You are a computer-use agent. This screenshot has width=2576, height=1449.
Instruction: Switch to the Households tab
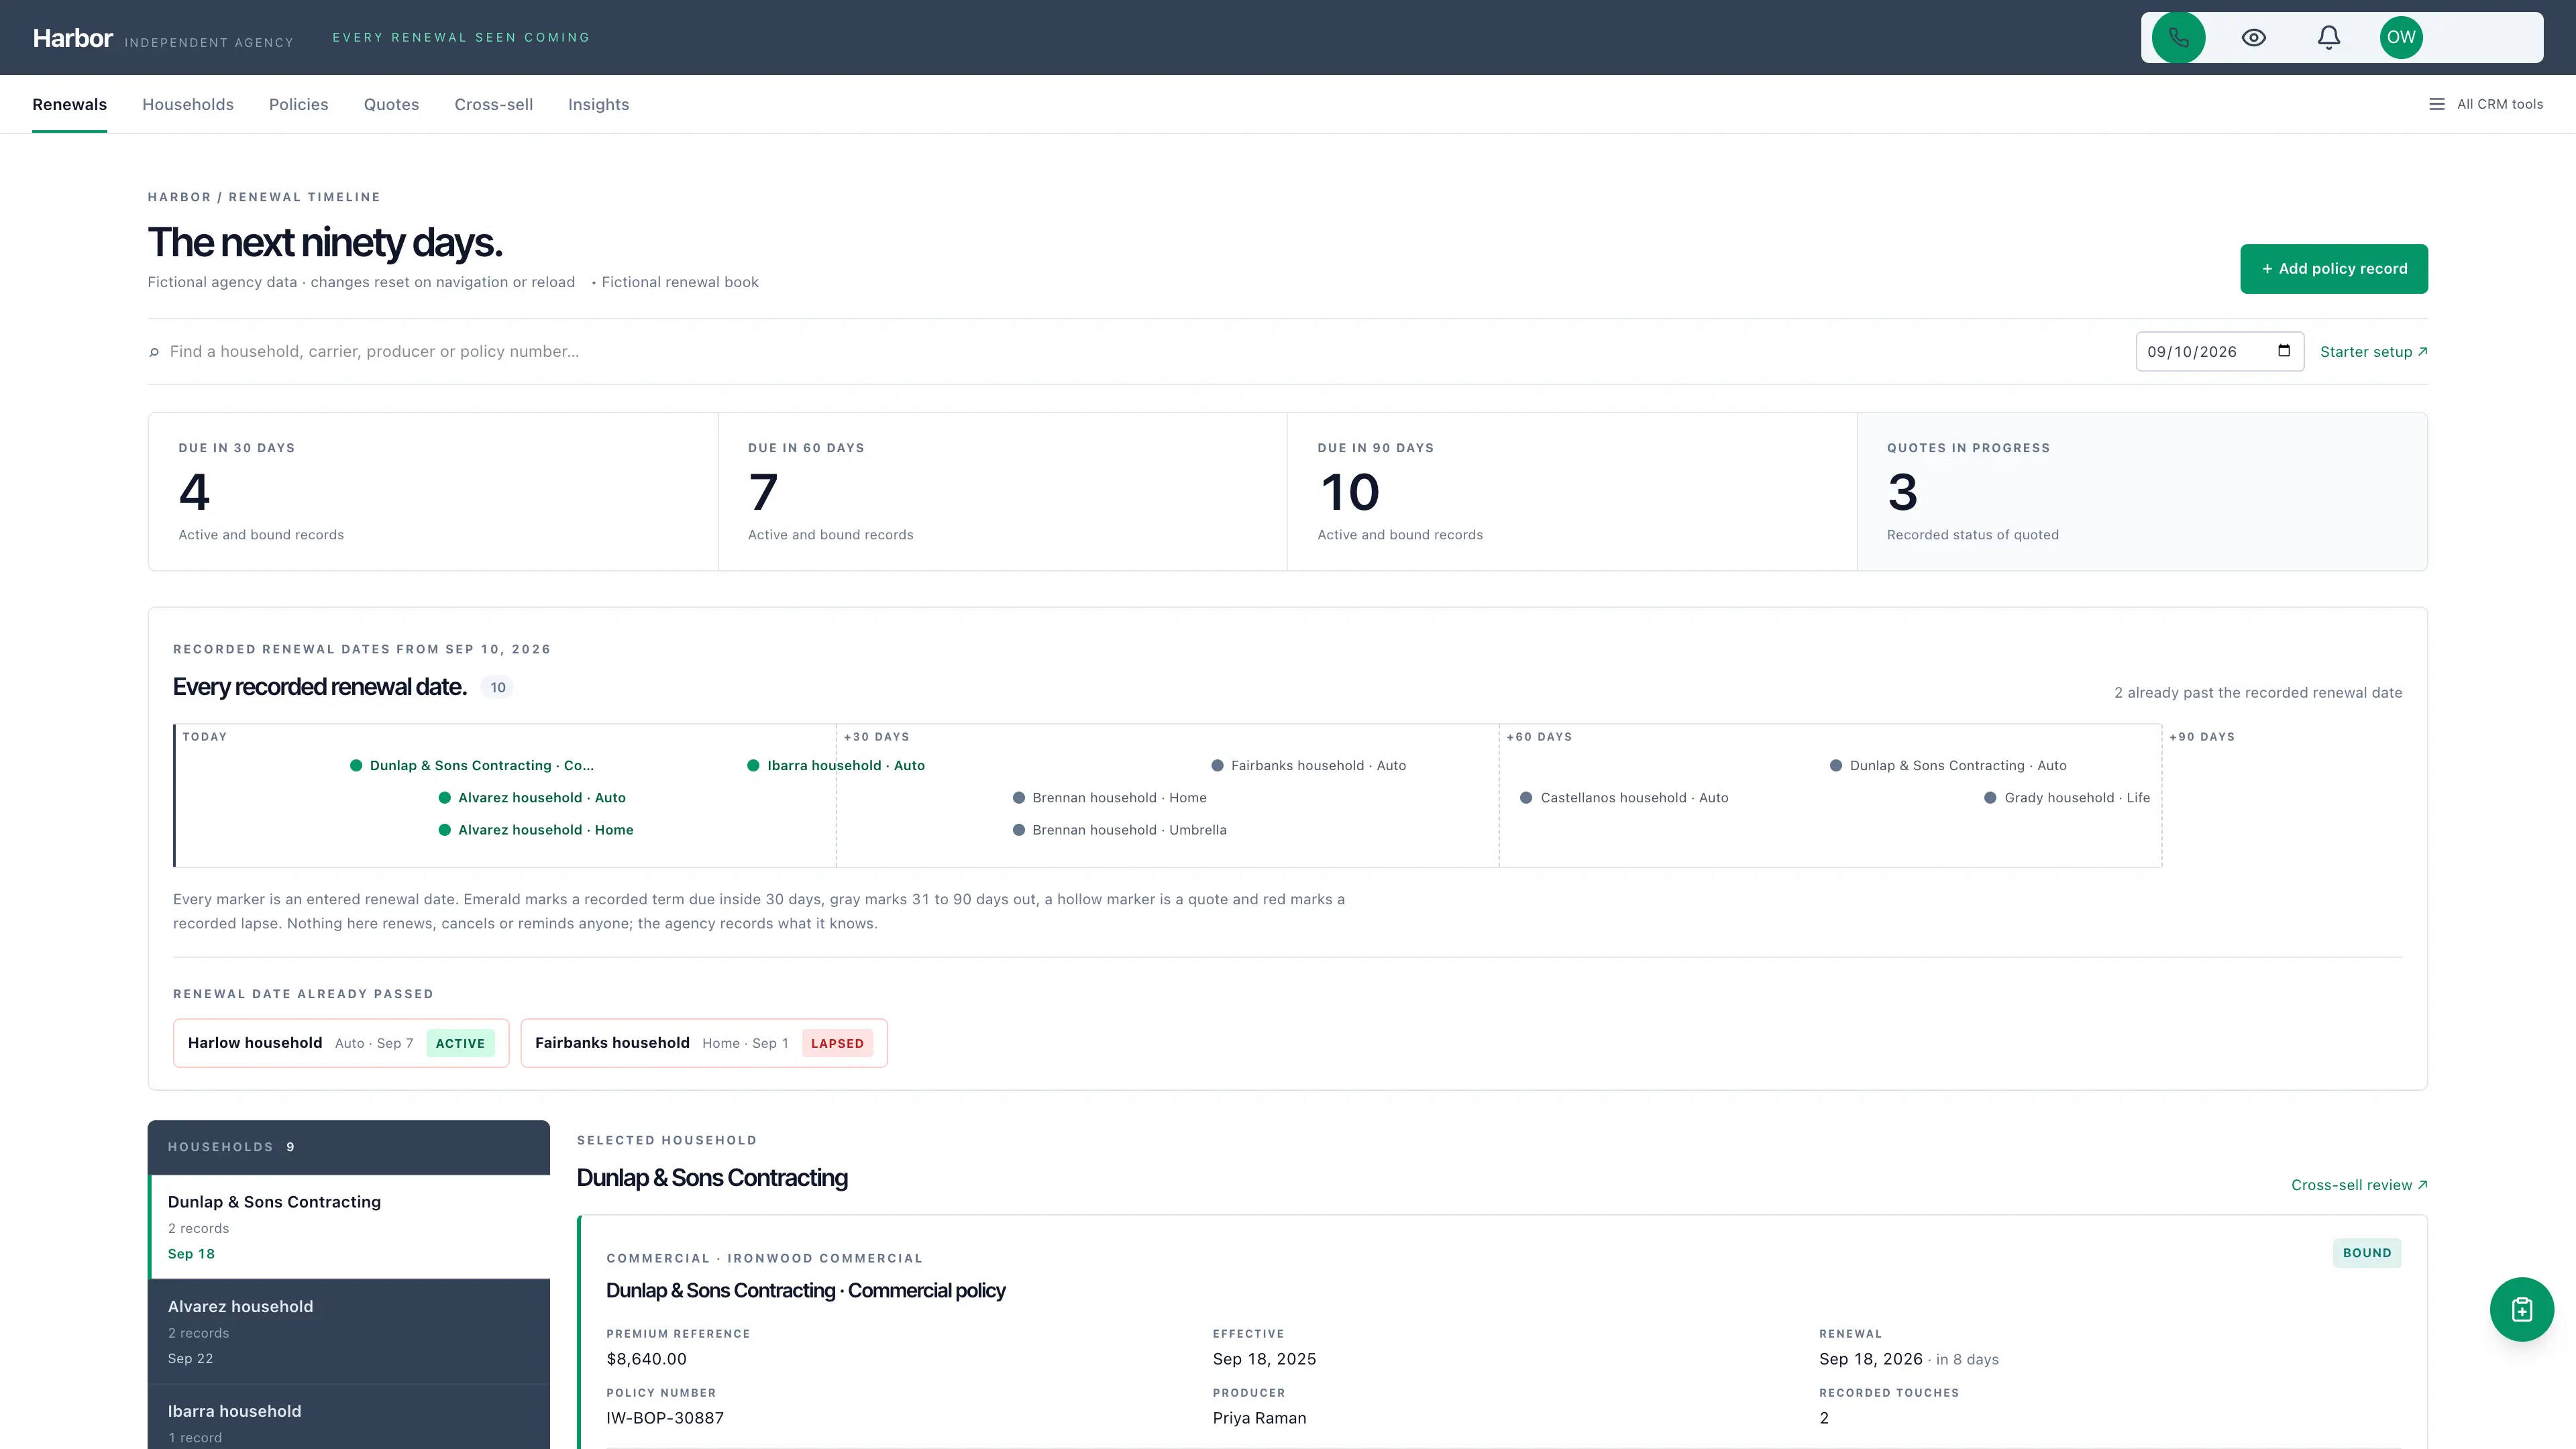pos(188,104)
